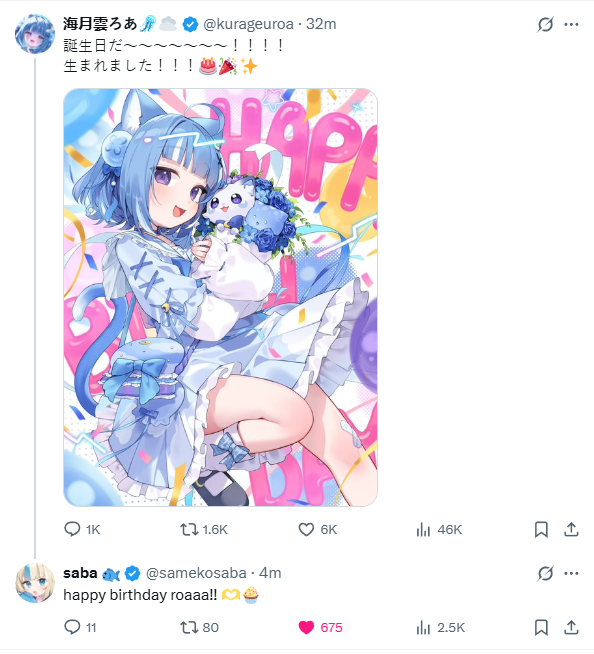Bookmark saba's reply
594x654 pixels.
pos(541,627)
